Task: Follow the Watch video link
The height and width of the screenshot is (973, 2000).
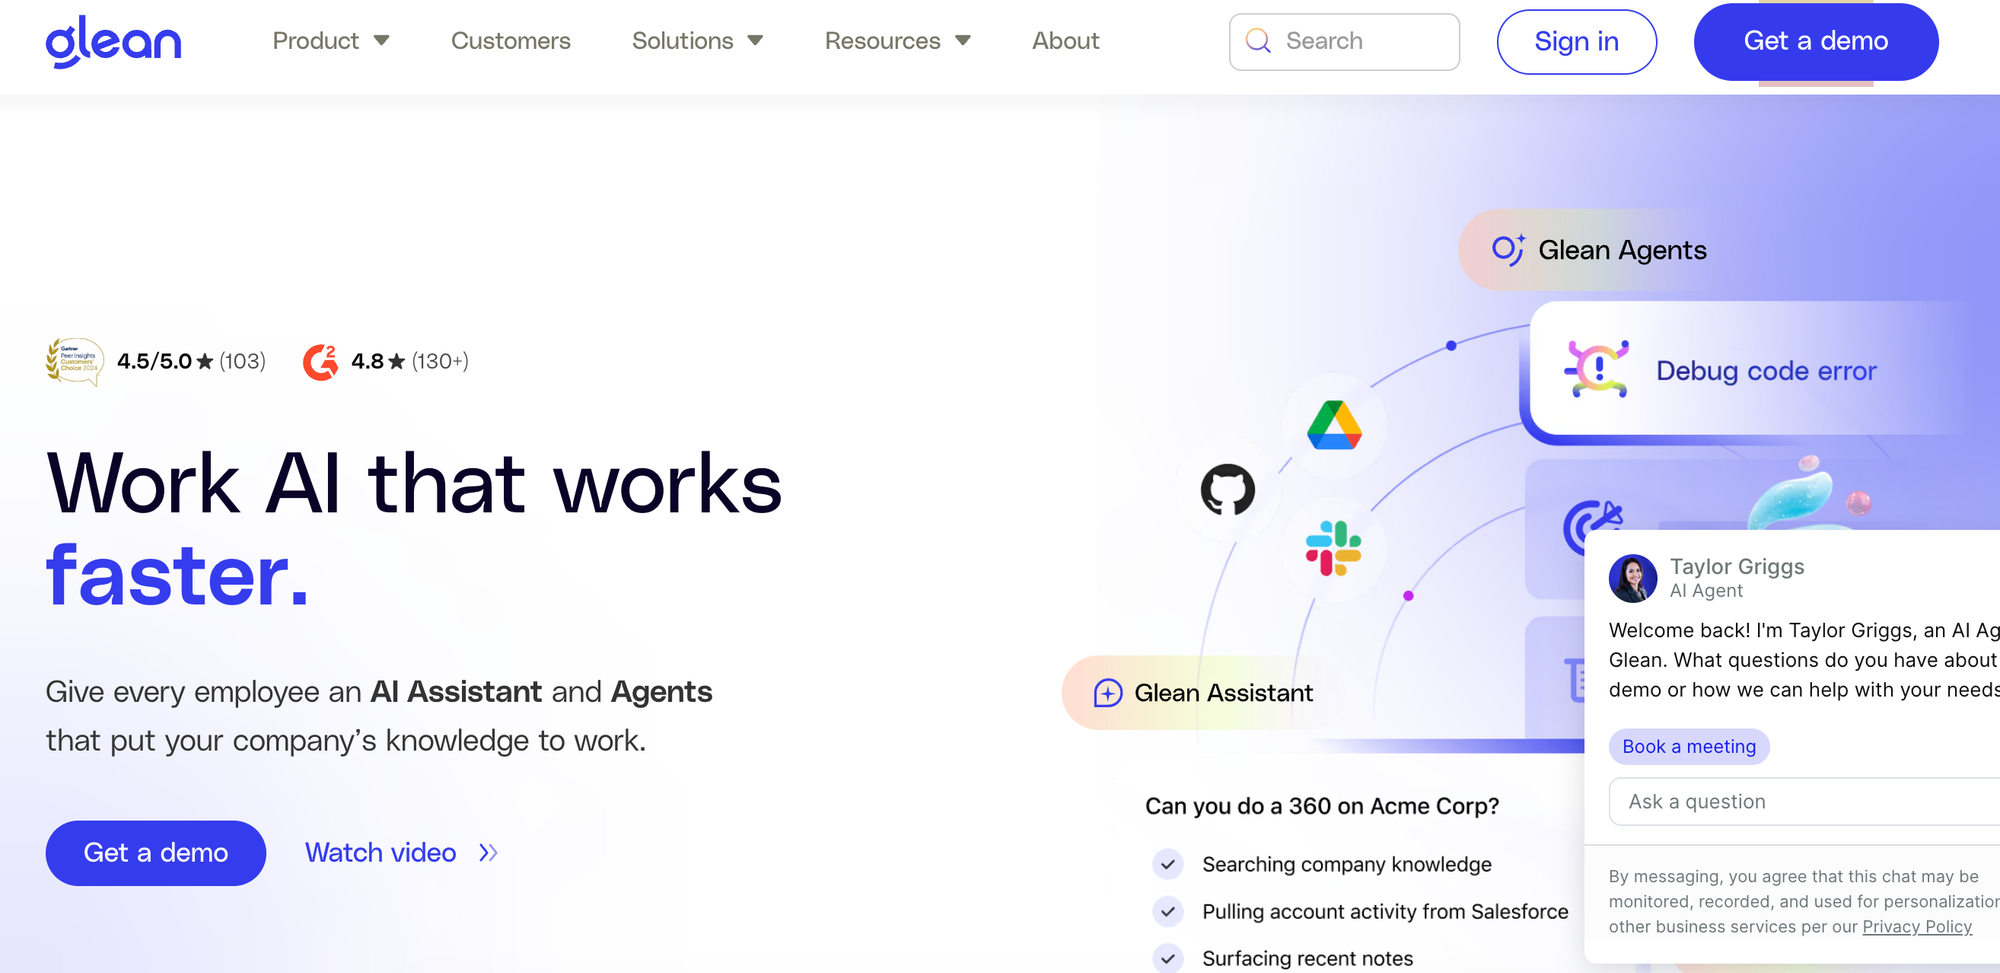Action: 400,853
